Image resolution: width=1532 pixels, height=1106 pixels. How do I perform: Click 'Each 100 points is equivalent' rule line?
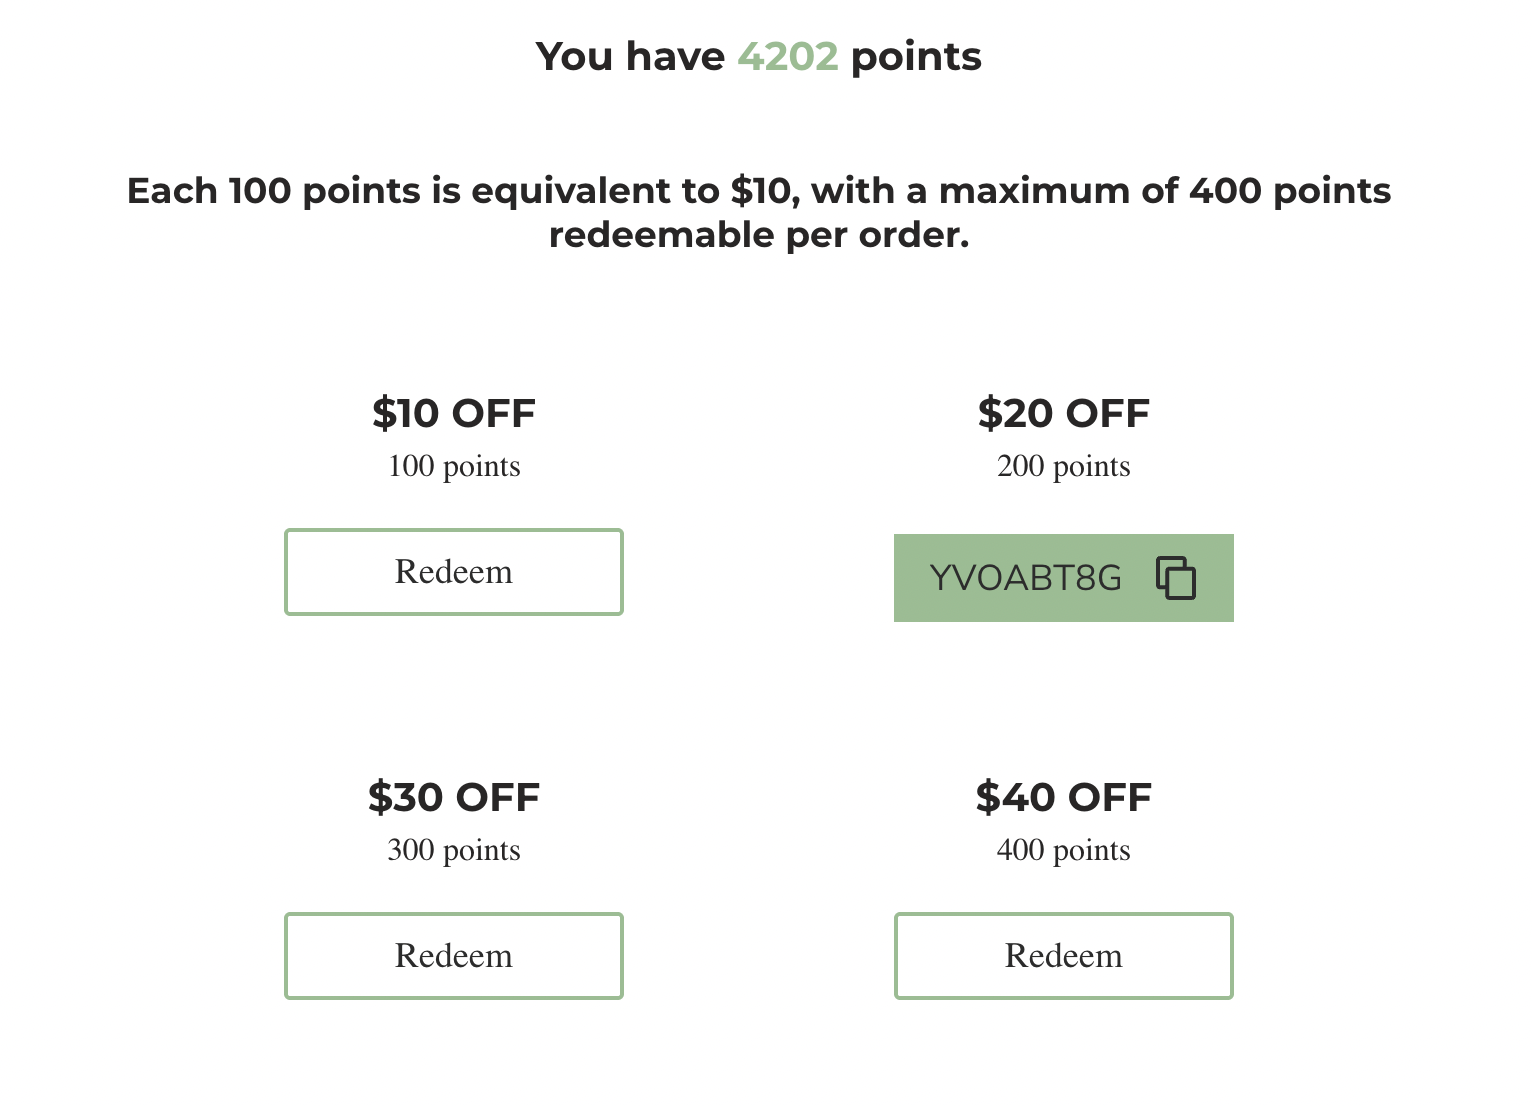(759, 190)
